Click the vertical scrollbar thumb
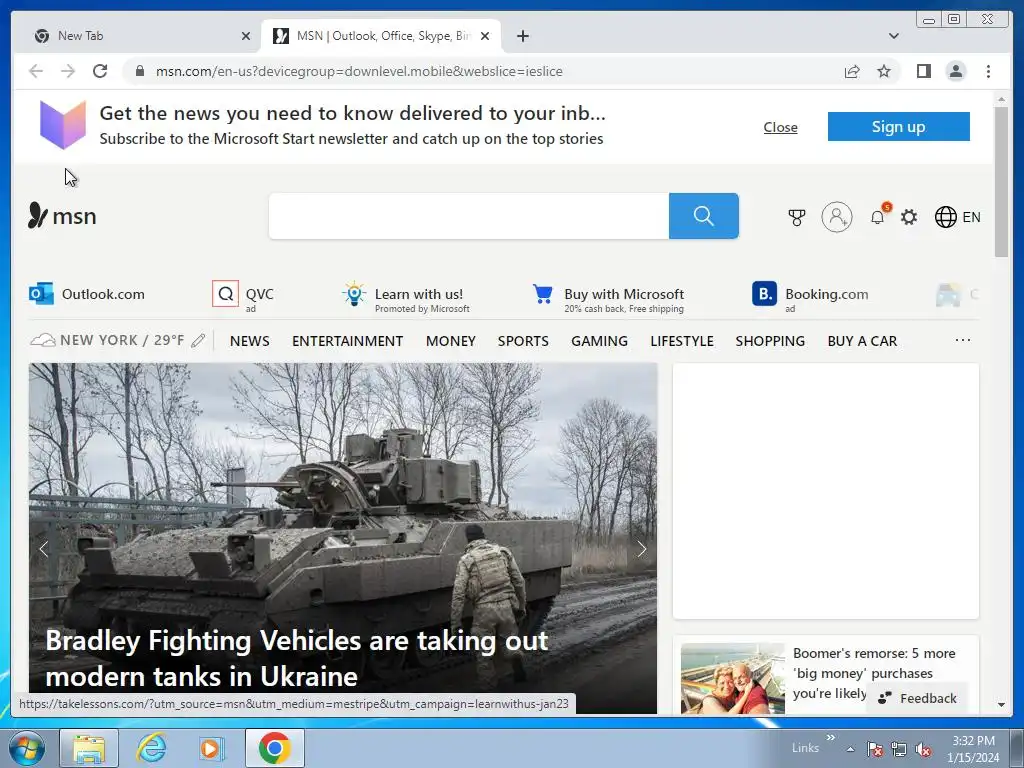The image size is (1024, 768). pos(1001,182)
